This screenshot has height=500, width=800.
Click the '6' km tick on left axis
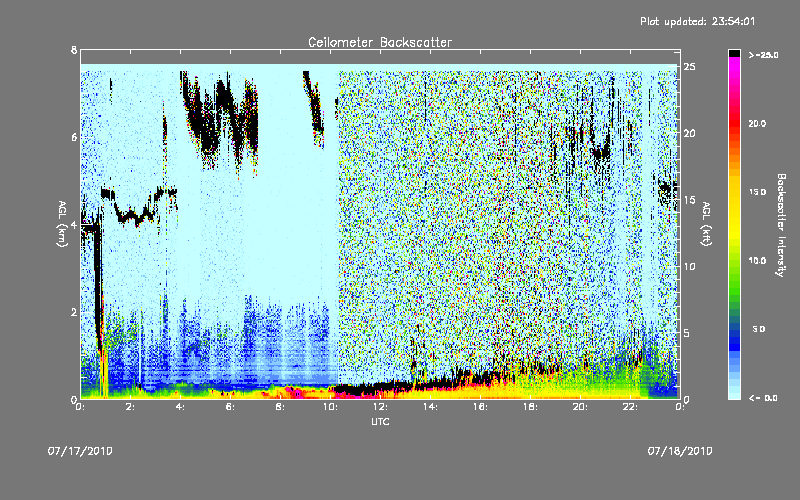click(x=74, y=137)
